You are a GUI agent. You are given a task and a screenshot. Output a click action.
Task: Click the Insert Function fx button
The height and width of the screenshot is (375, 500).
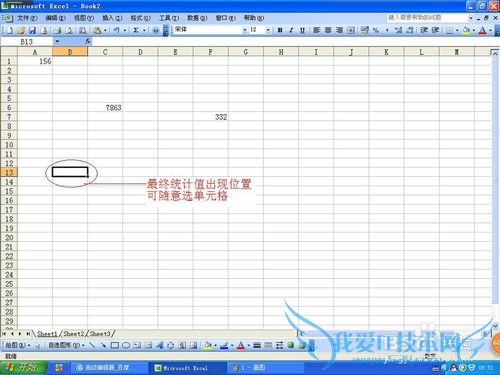pyautogui.click(x=88, y=41)
